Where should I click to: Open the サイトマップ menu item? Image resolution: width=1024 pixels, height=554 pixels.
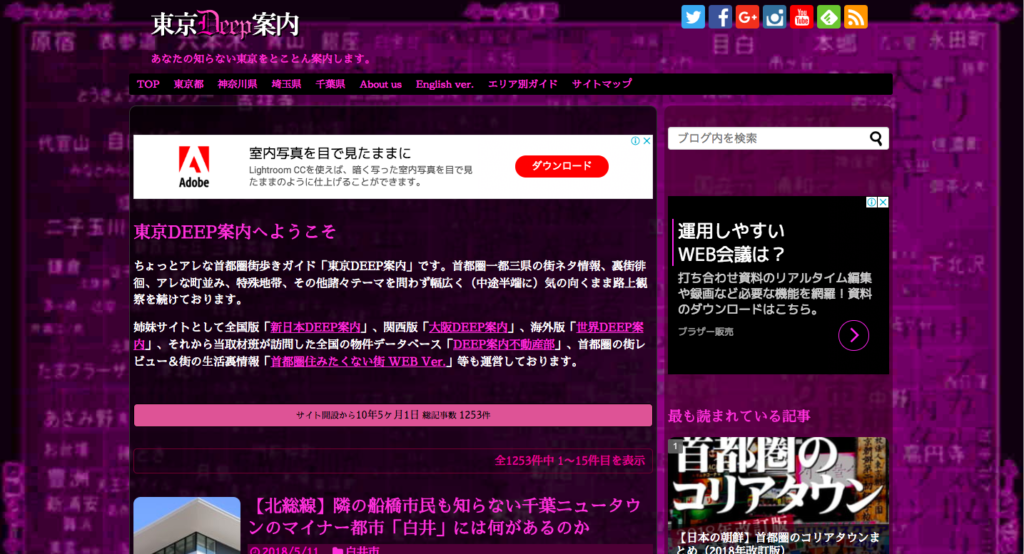tap(602, 84)
